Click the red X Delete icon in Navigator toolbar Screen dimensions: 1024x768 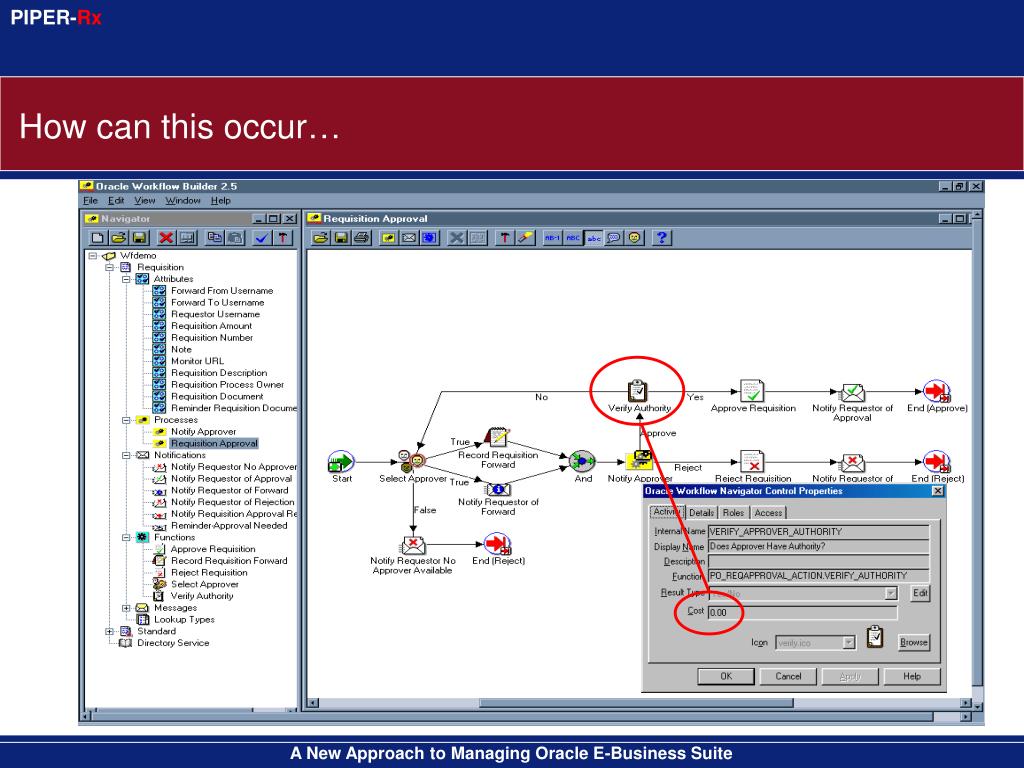[x=167, y=238]
